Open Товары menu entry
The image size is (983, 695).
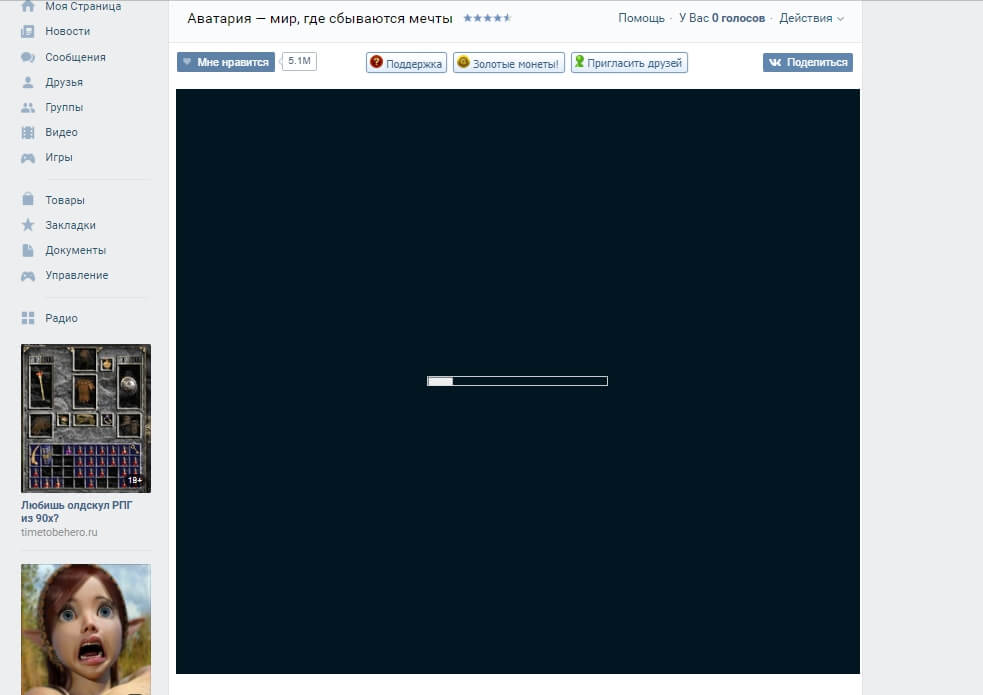(65, 200)
